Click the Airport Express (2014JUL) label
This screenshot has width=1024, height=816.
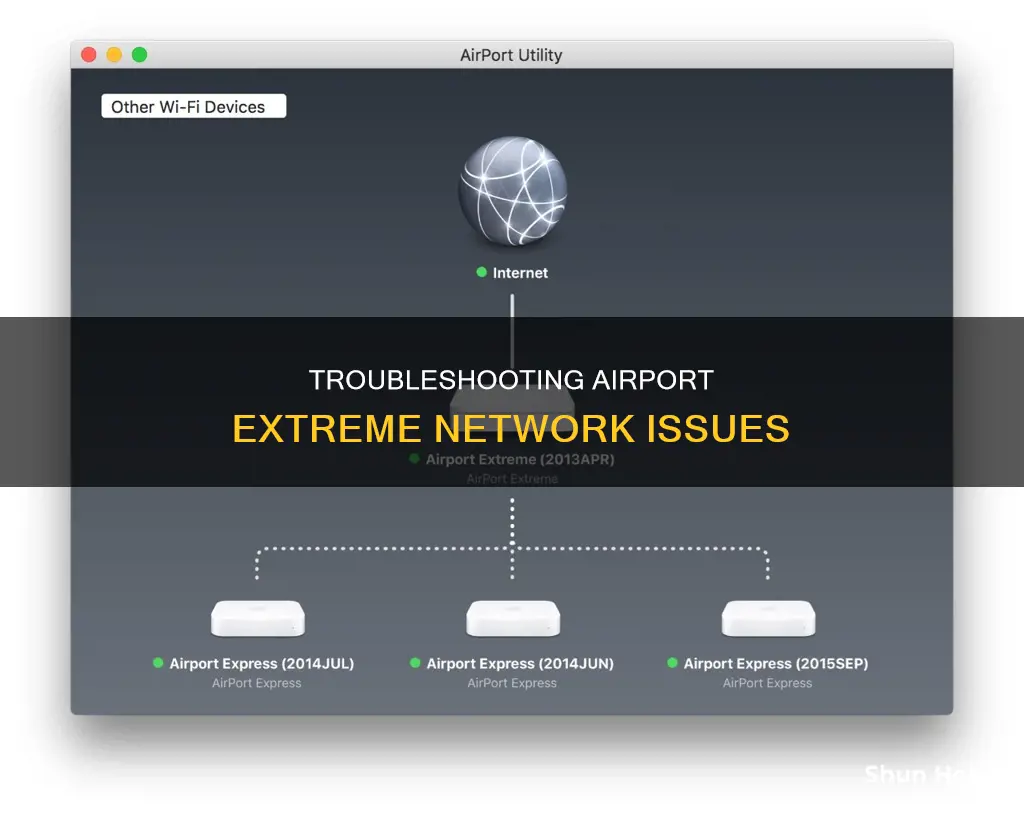coord(261,663)
